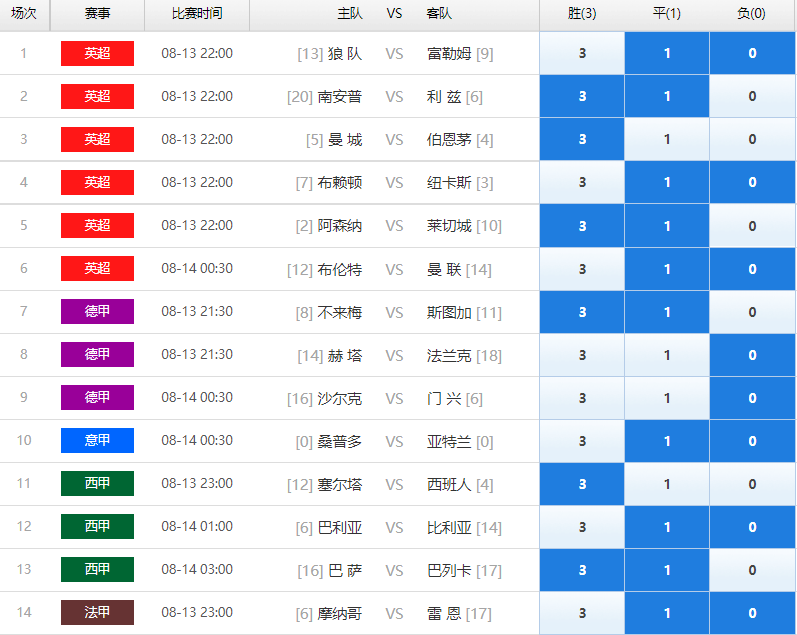Select loss (0) for match 5 阿森纳 vs 莱切城

(752, 226)
